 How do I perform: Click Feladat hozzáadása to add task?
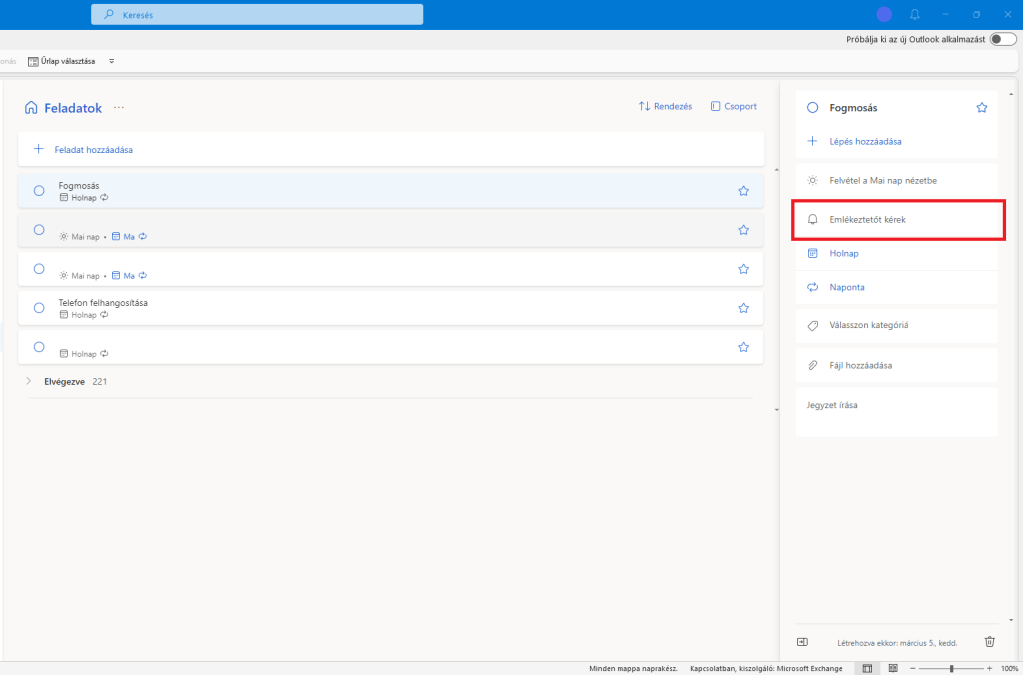click(x=93, y=149)
